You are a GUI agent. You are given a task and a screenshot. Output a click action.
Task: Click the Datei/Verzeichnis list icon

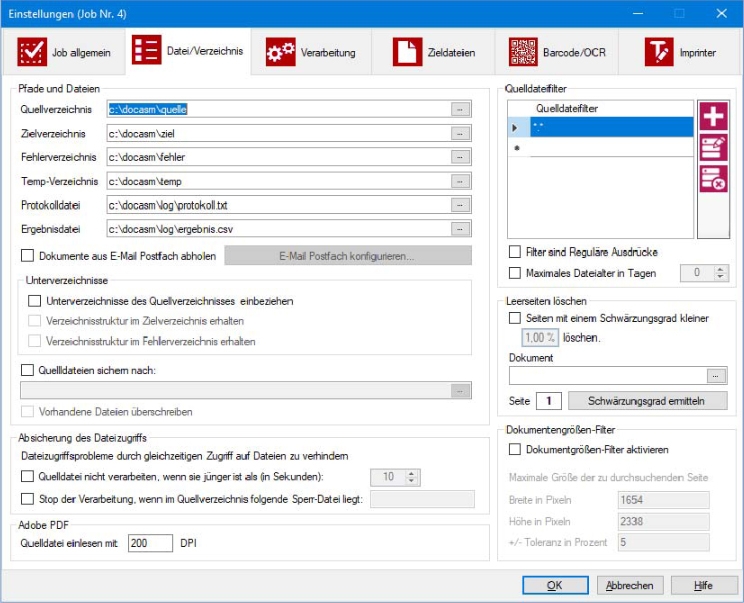(x=146, y=50)
